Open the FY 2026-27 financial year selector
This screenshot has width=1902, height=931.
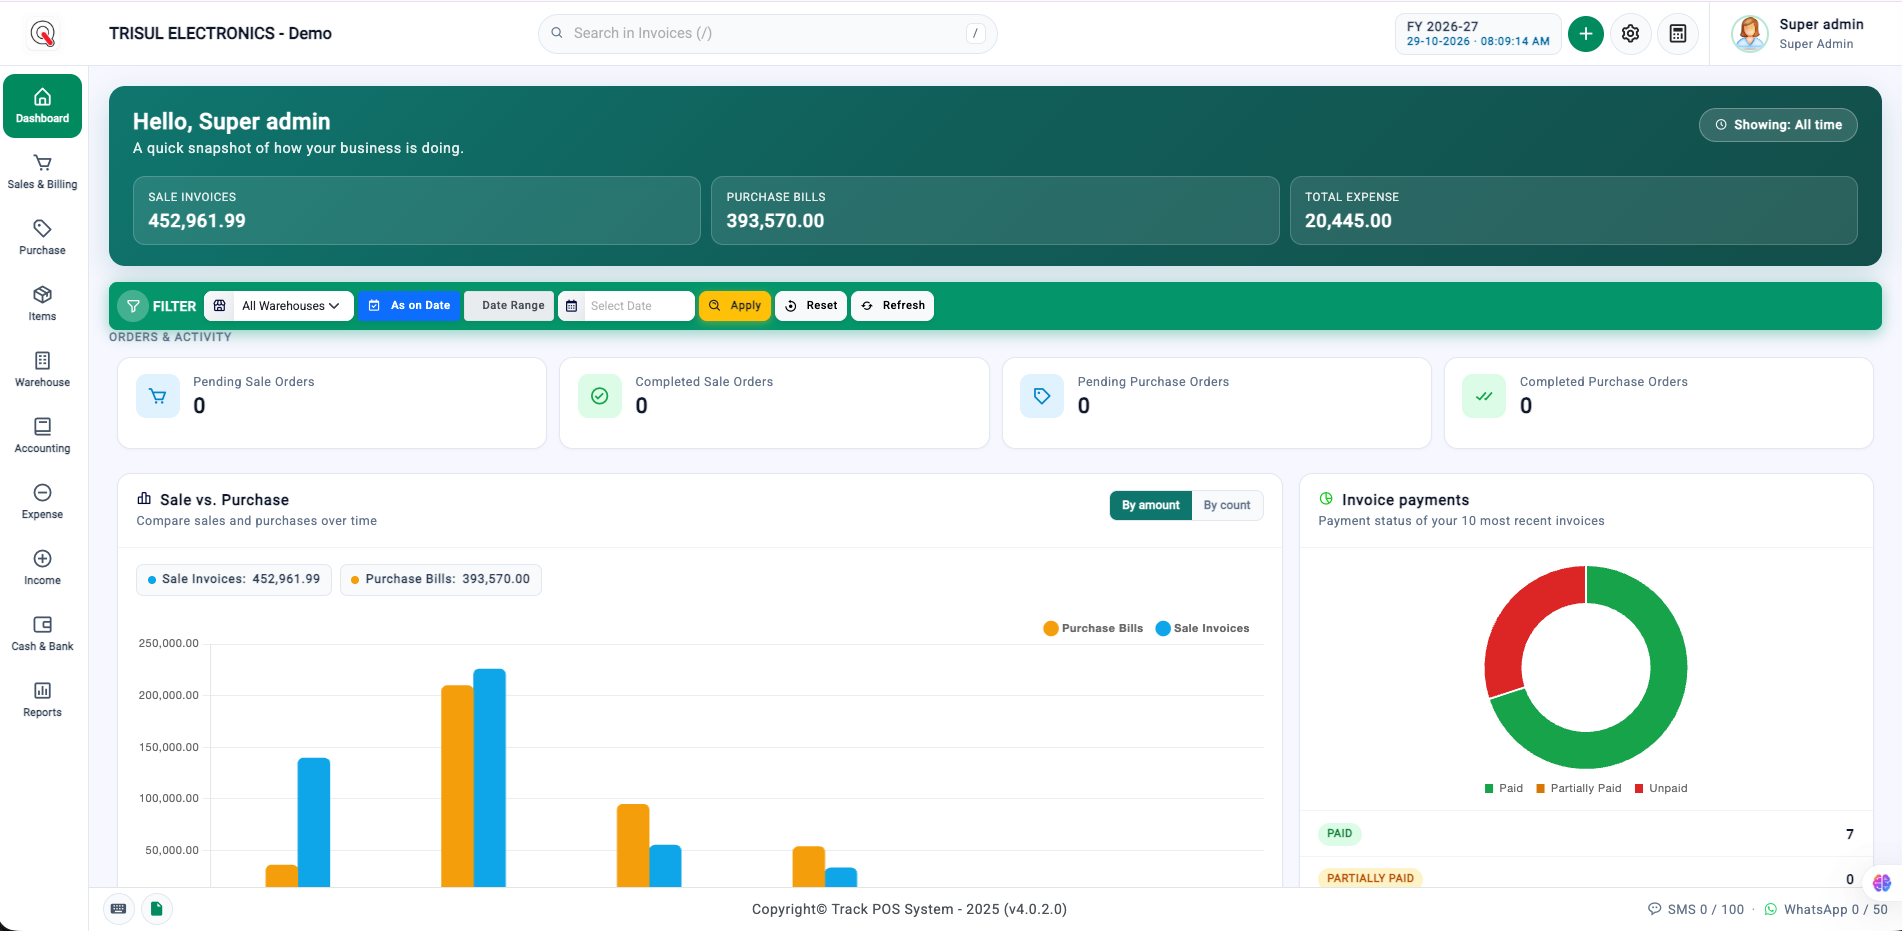(1478, 34)
